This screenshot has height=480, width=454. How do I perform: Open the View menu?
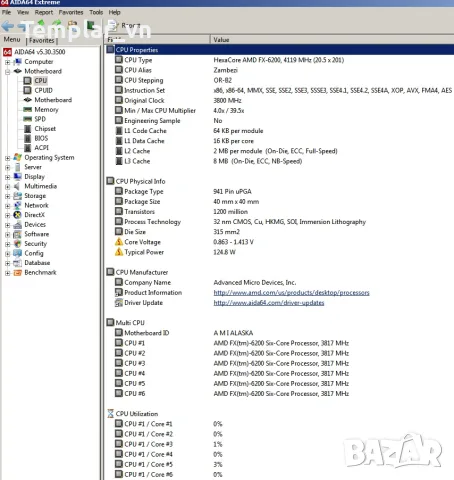[23, 12]
